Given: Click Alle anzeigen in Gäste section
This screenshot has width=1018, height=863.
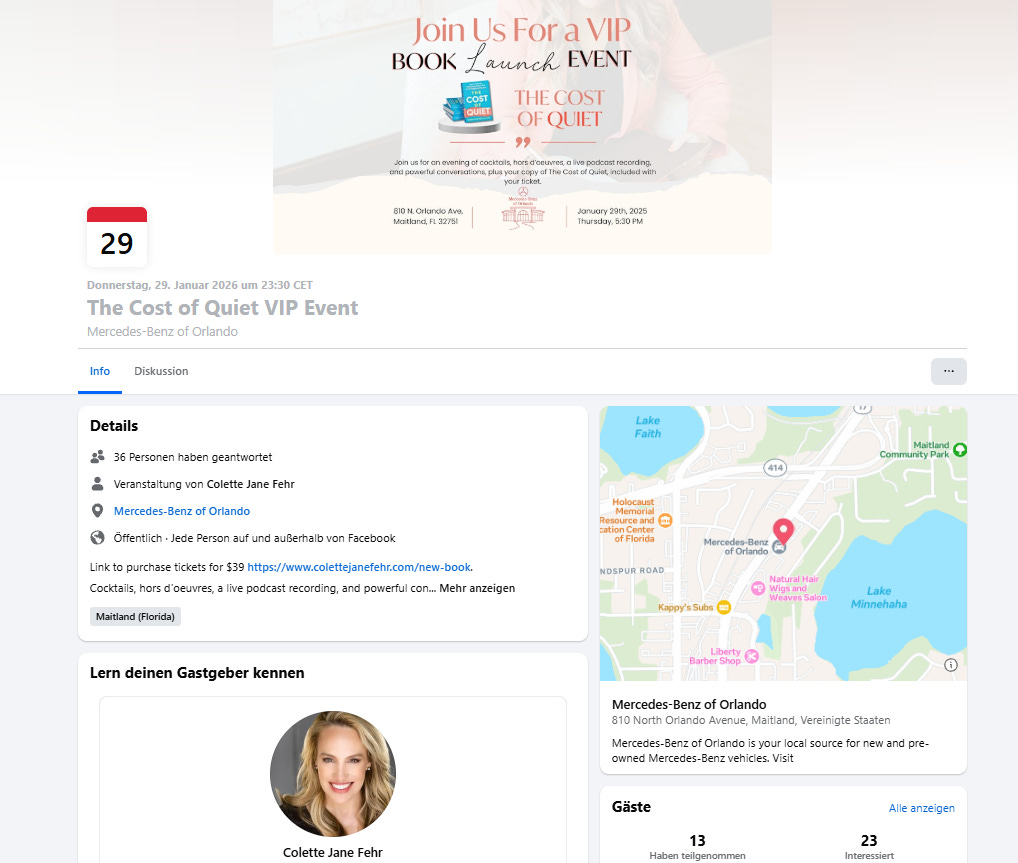Looking at the screenshot, I should point(921,808).
